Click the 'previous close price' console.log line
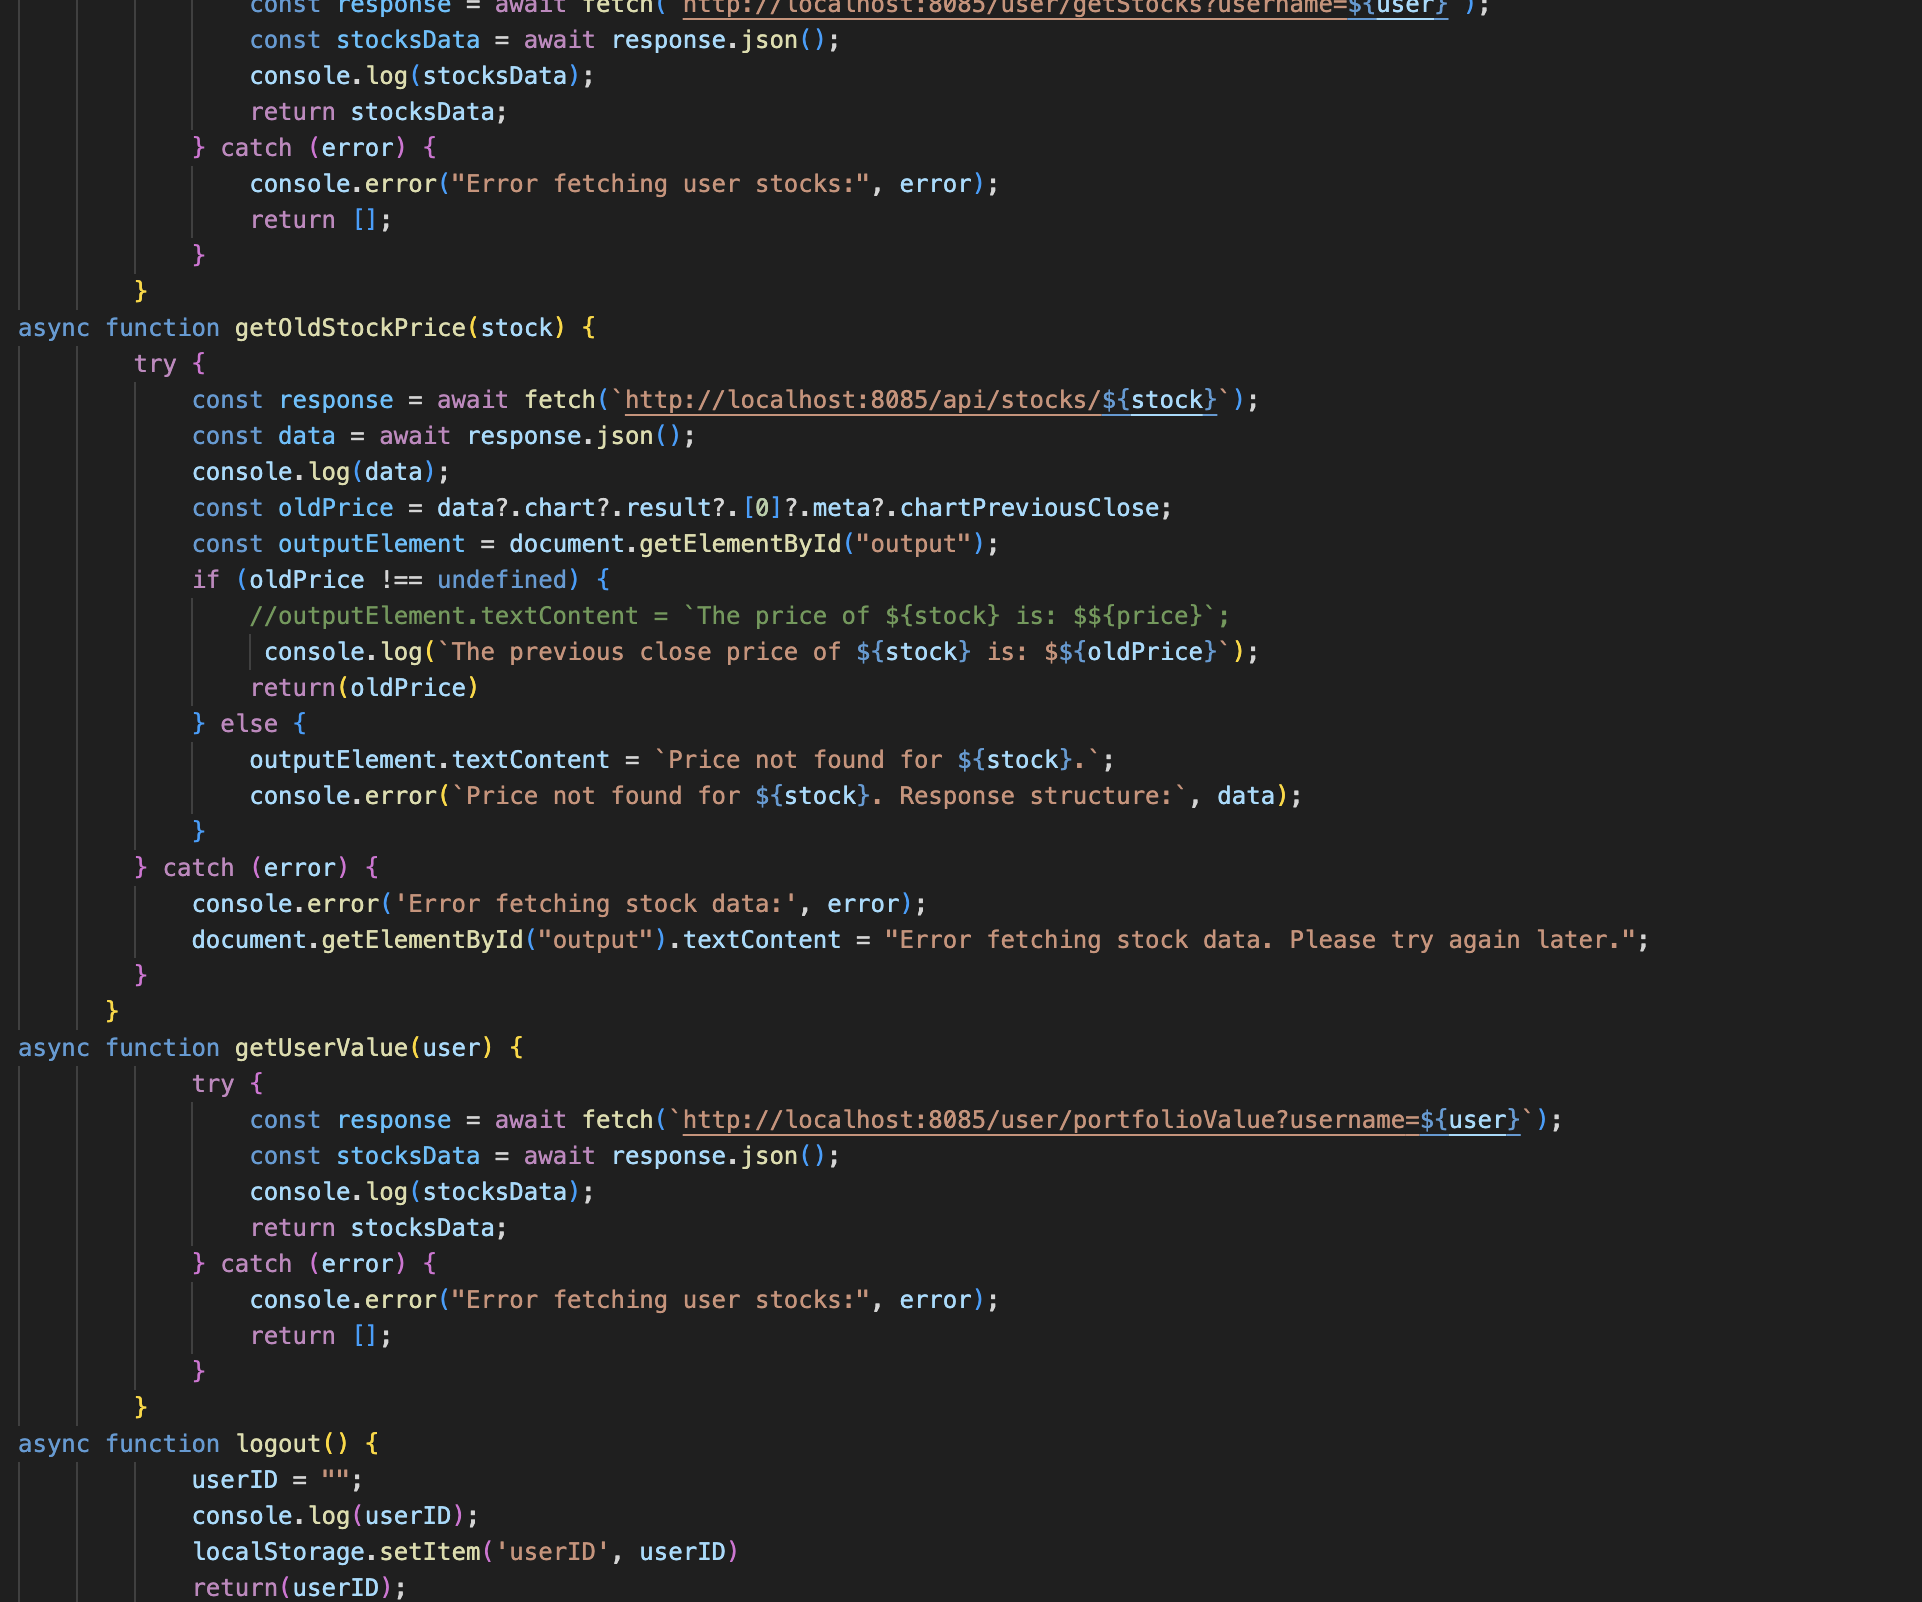Viewport: 1922px width, 1602px height. pyautogui.click(x=760, y=652)
